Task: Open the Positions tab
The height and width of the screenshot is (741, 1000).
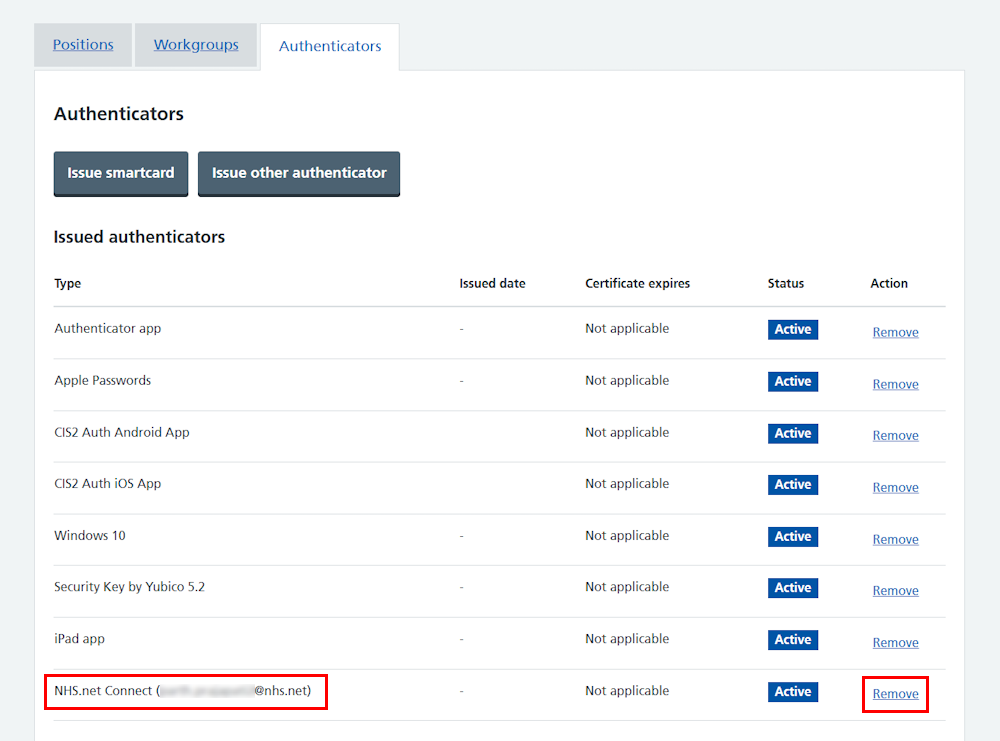Action: pos(83,45)
